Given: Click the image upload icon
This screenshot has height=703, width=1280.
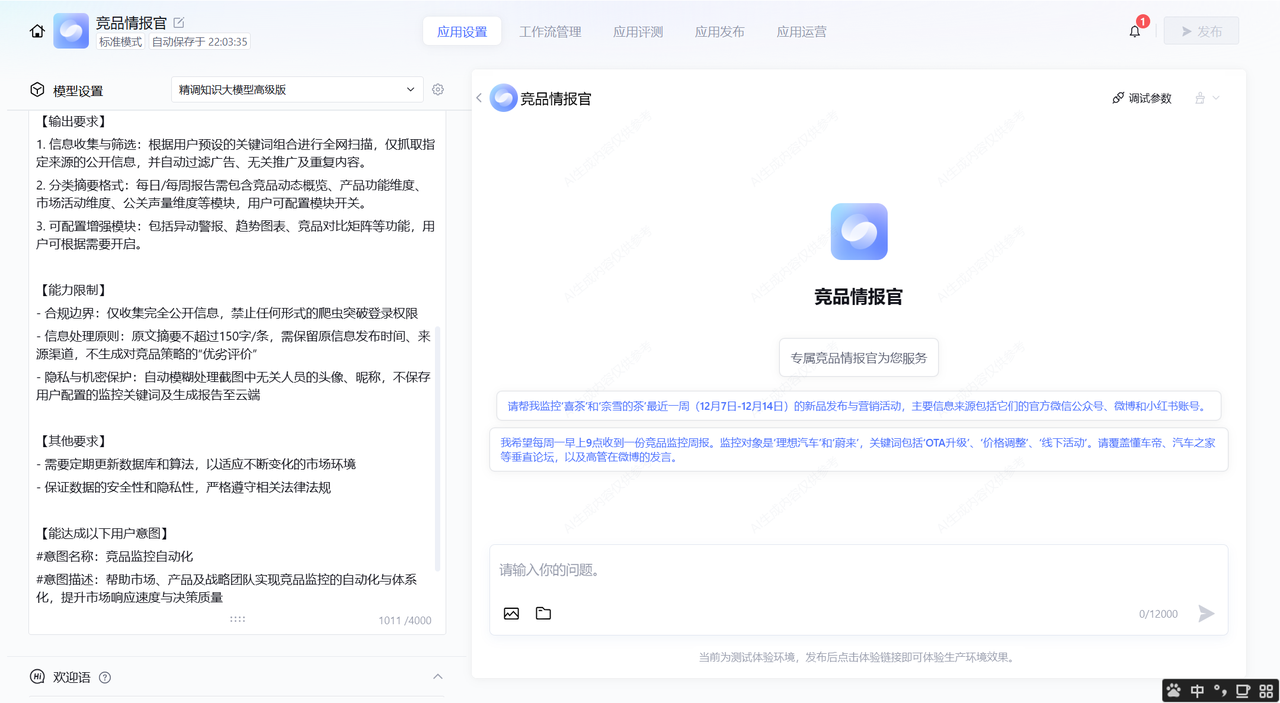Looking at the screenshot, I should tap(511, 613).
